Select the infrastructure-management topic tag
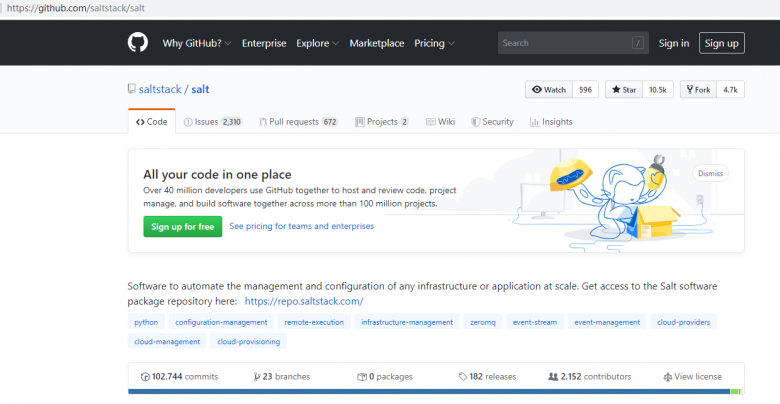Image resolution: width=780 pixels, height=404 pixels. click(407, 322)
